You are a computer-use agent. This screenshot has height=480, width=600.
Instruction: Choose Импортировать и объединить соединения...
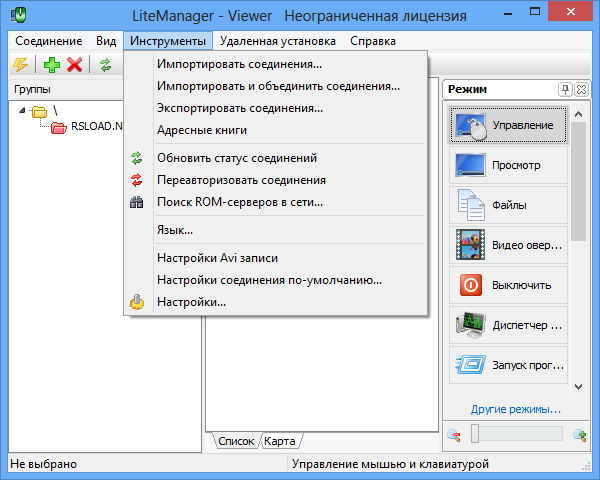276,86
